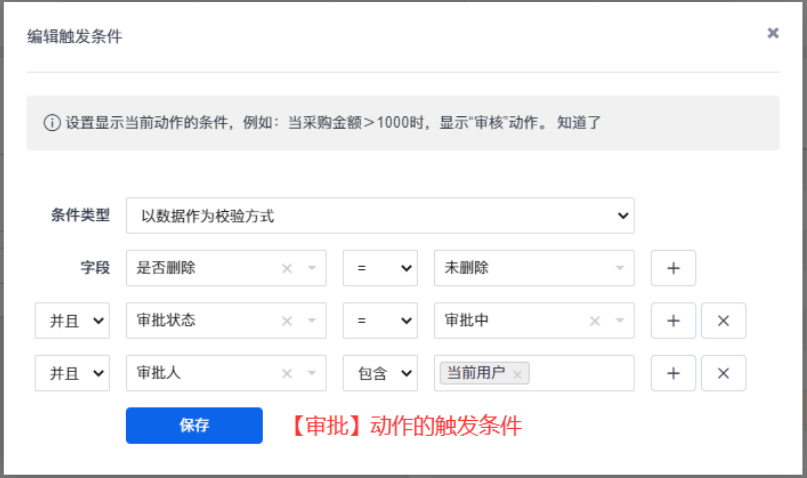Delete the 审批状态 condition row

[723, 321]
